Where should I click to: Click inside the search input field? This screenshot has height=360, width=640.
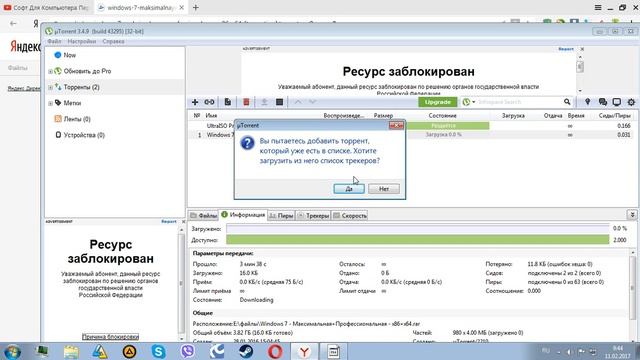coord(519,102)
